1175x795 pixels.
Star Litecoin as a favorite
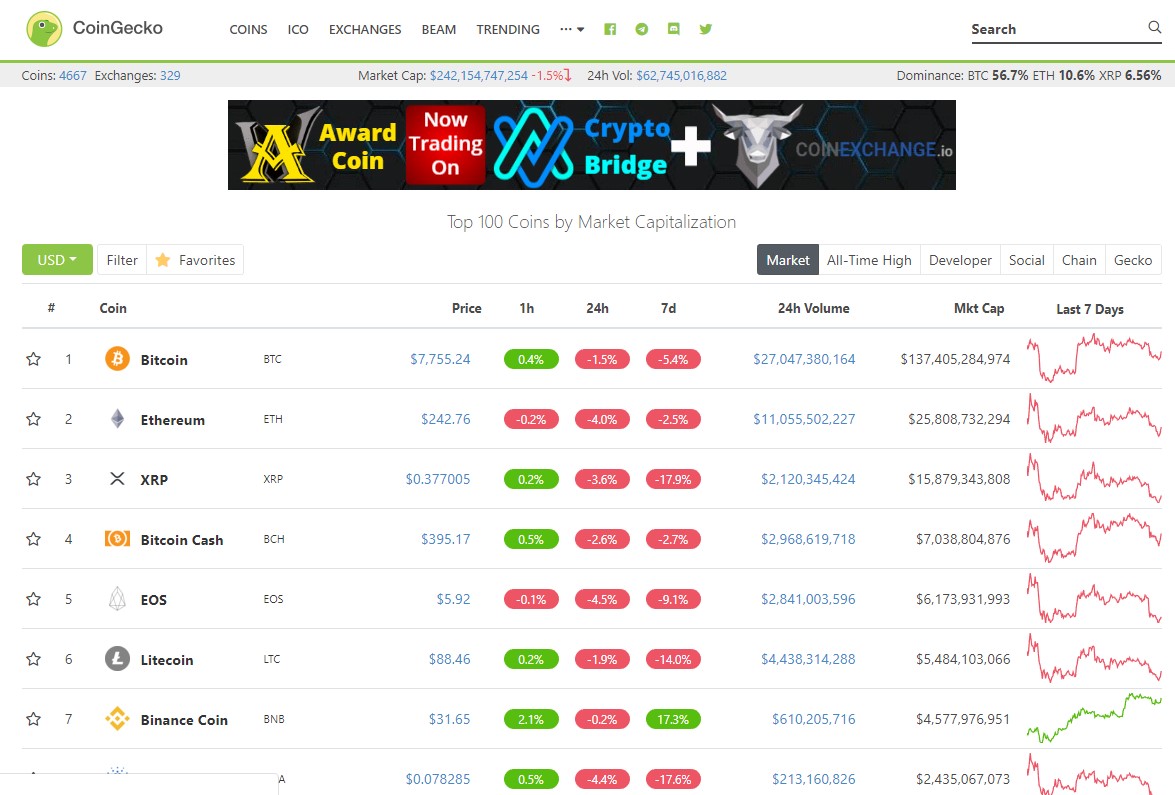(x=33, y=659)
